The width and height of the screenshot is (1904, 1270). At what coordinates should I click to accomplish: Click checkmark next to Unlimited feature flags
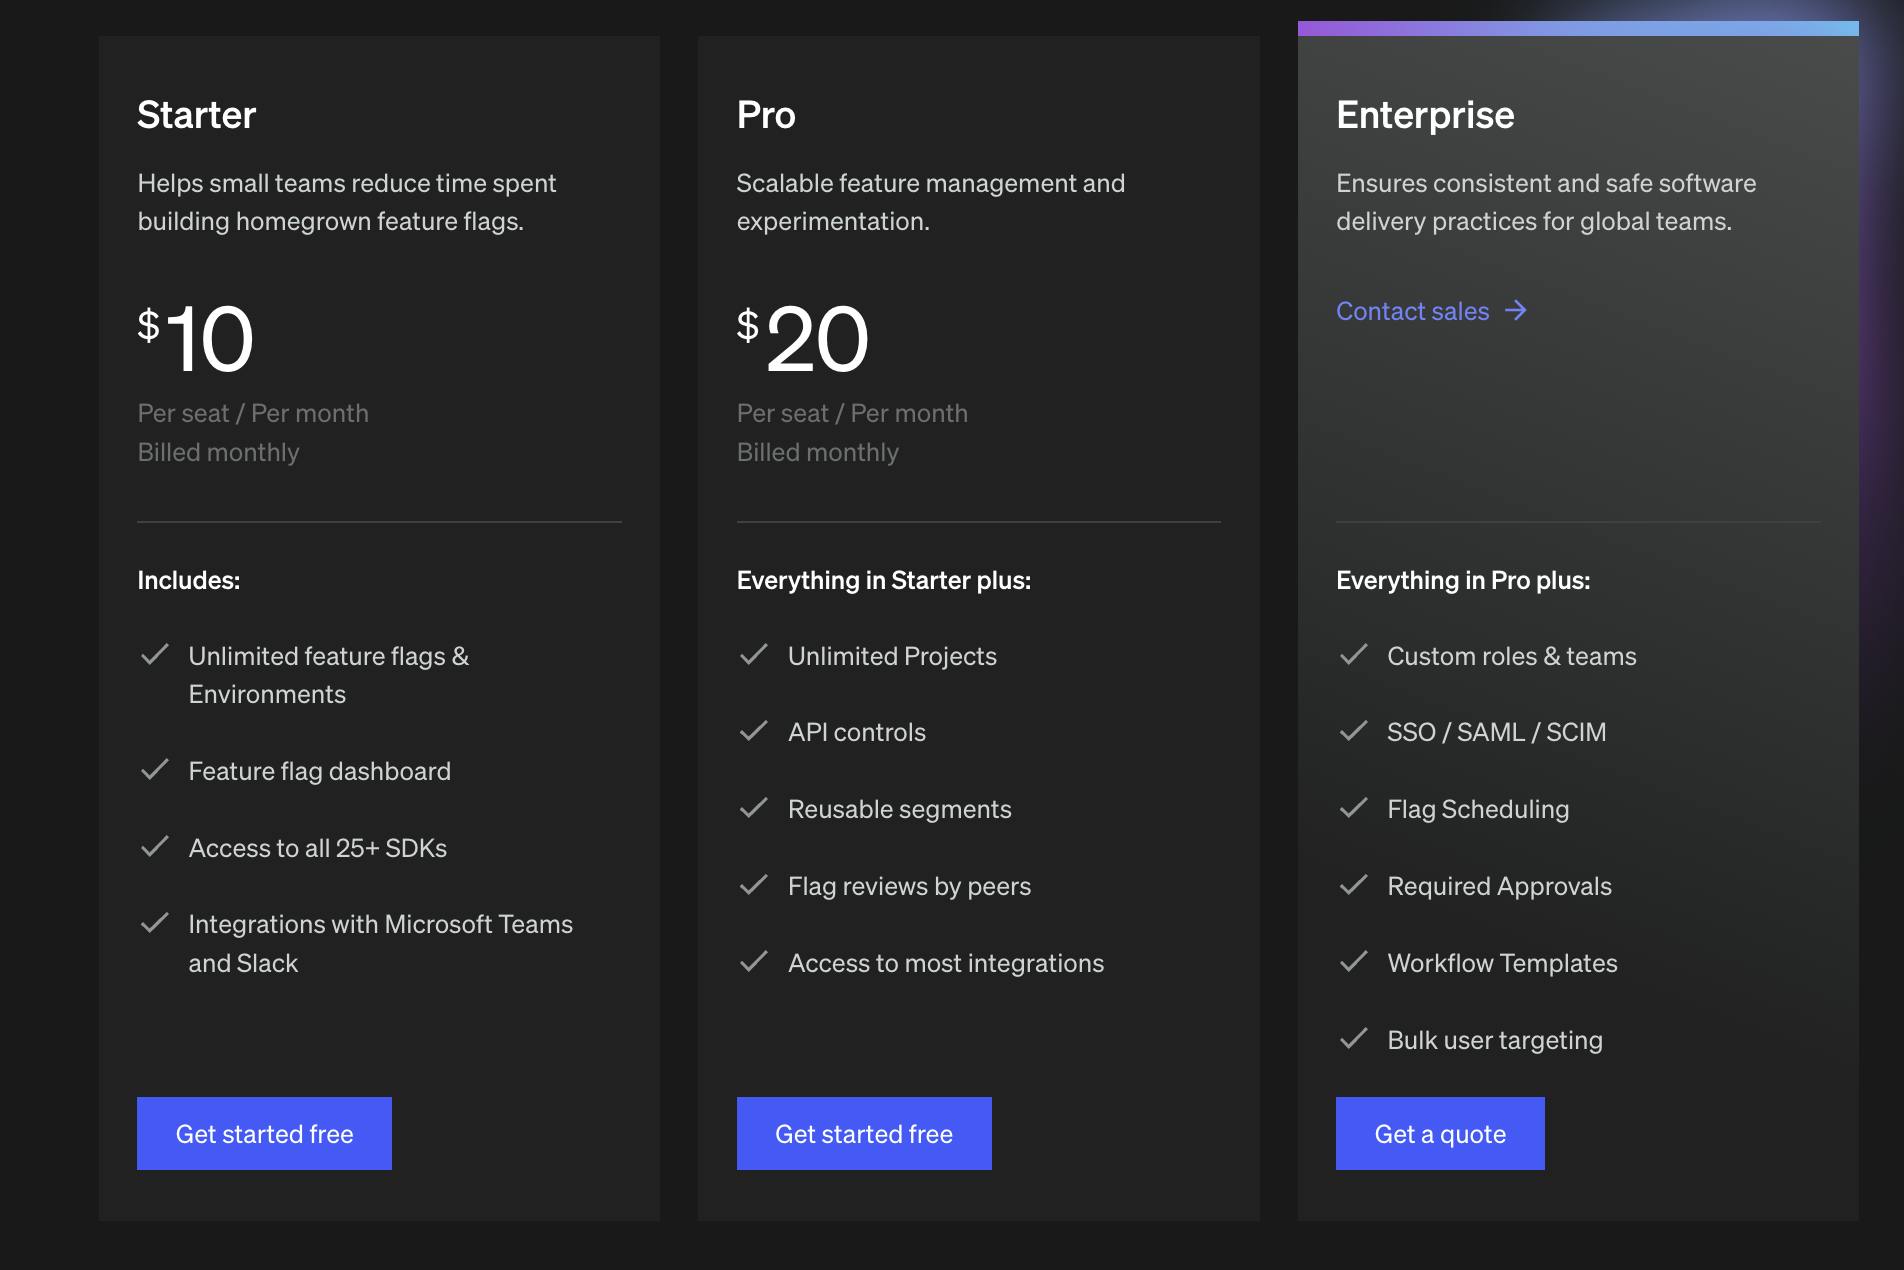(155, 655)
